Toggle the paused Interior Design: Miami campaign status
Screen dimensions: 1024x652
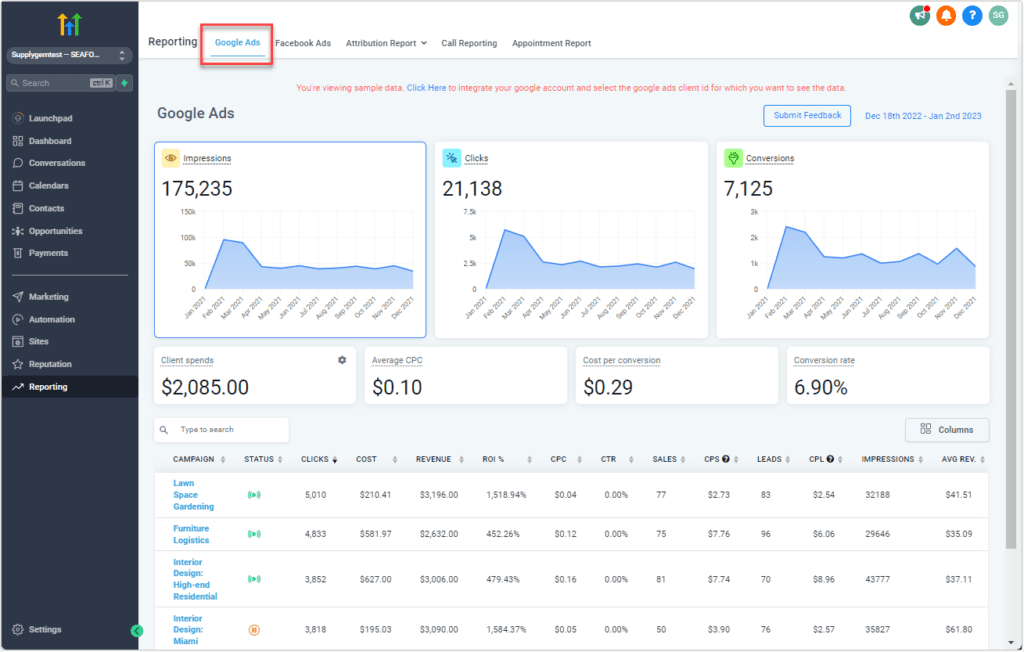(252, 630)
